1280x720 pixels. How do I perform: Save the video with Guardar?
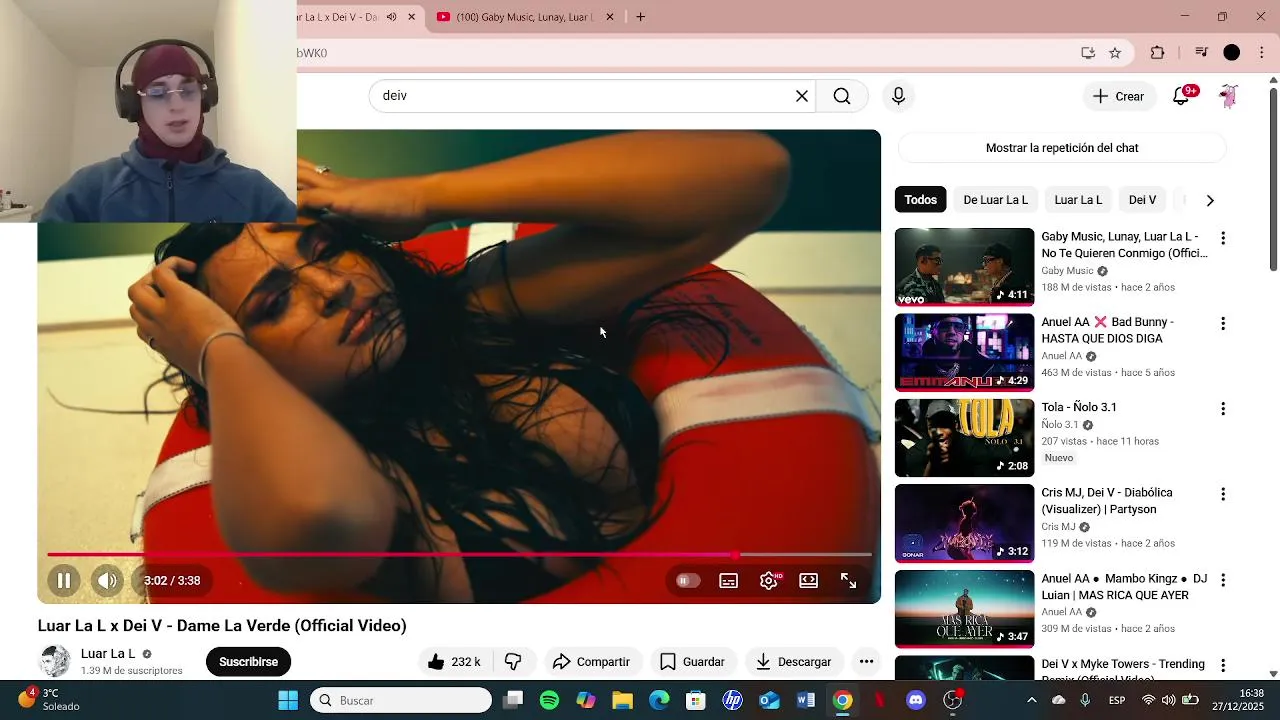point(692,662)
